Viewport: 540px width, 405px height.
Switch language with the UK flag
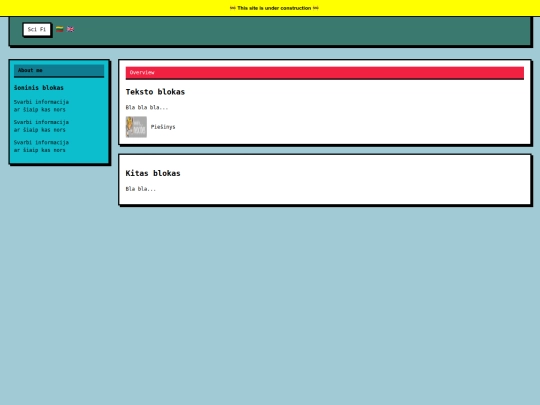(x=70, y=29)
